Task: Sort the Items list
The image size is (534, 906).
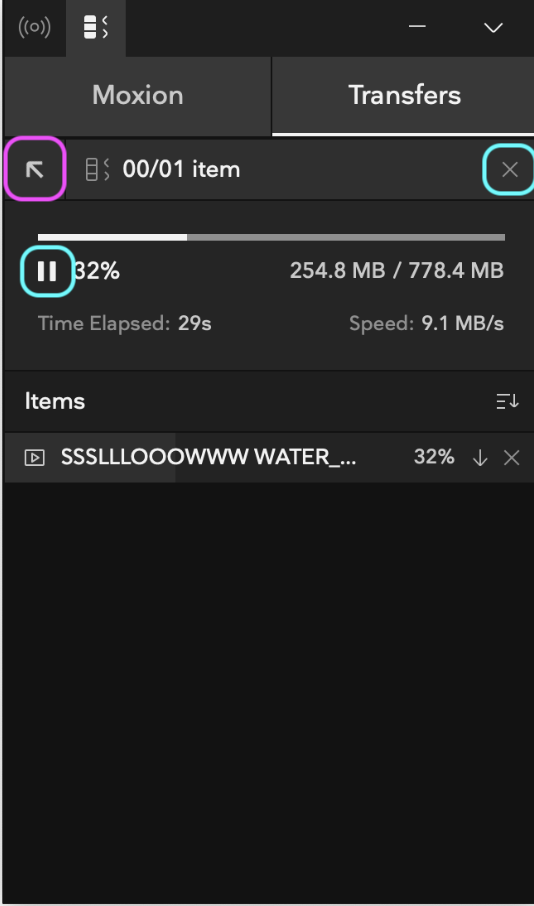Action: [507, 401]
